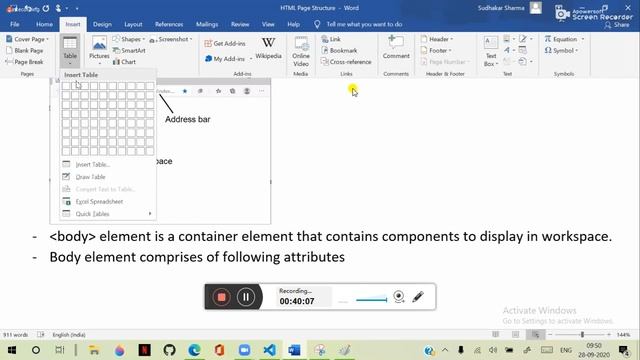
Task: Click English (India) language indicator
Action: [69, 335]
